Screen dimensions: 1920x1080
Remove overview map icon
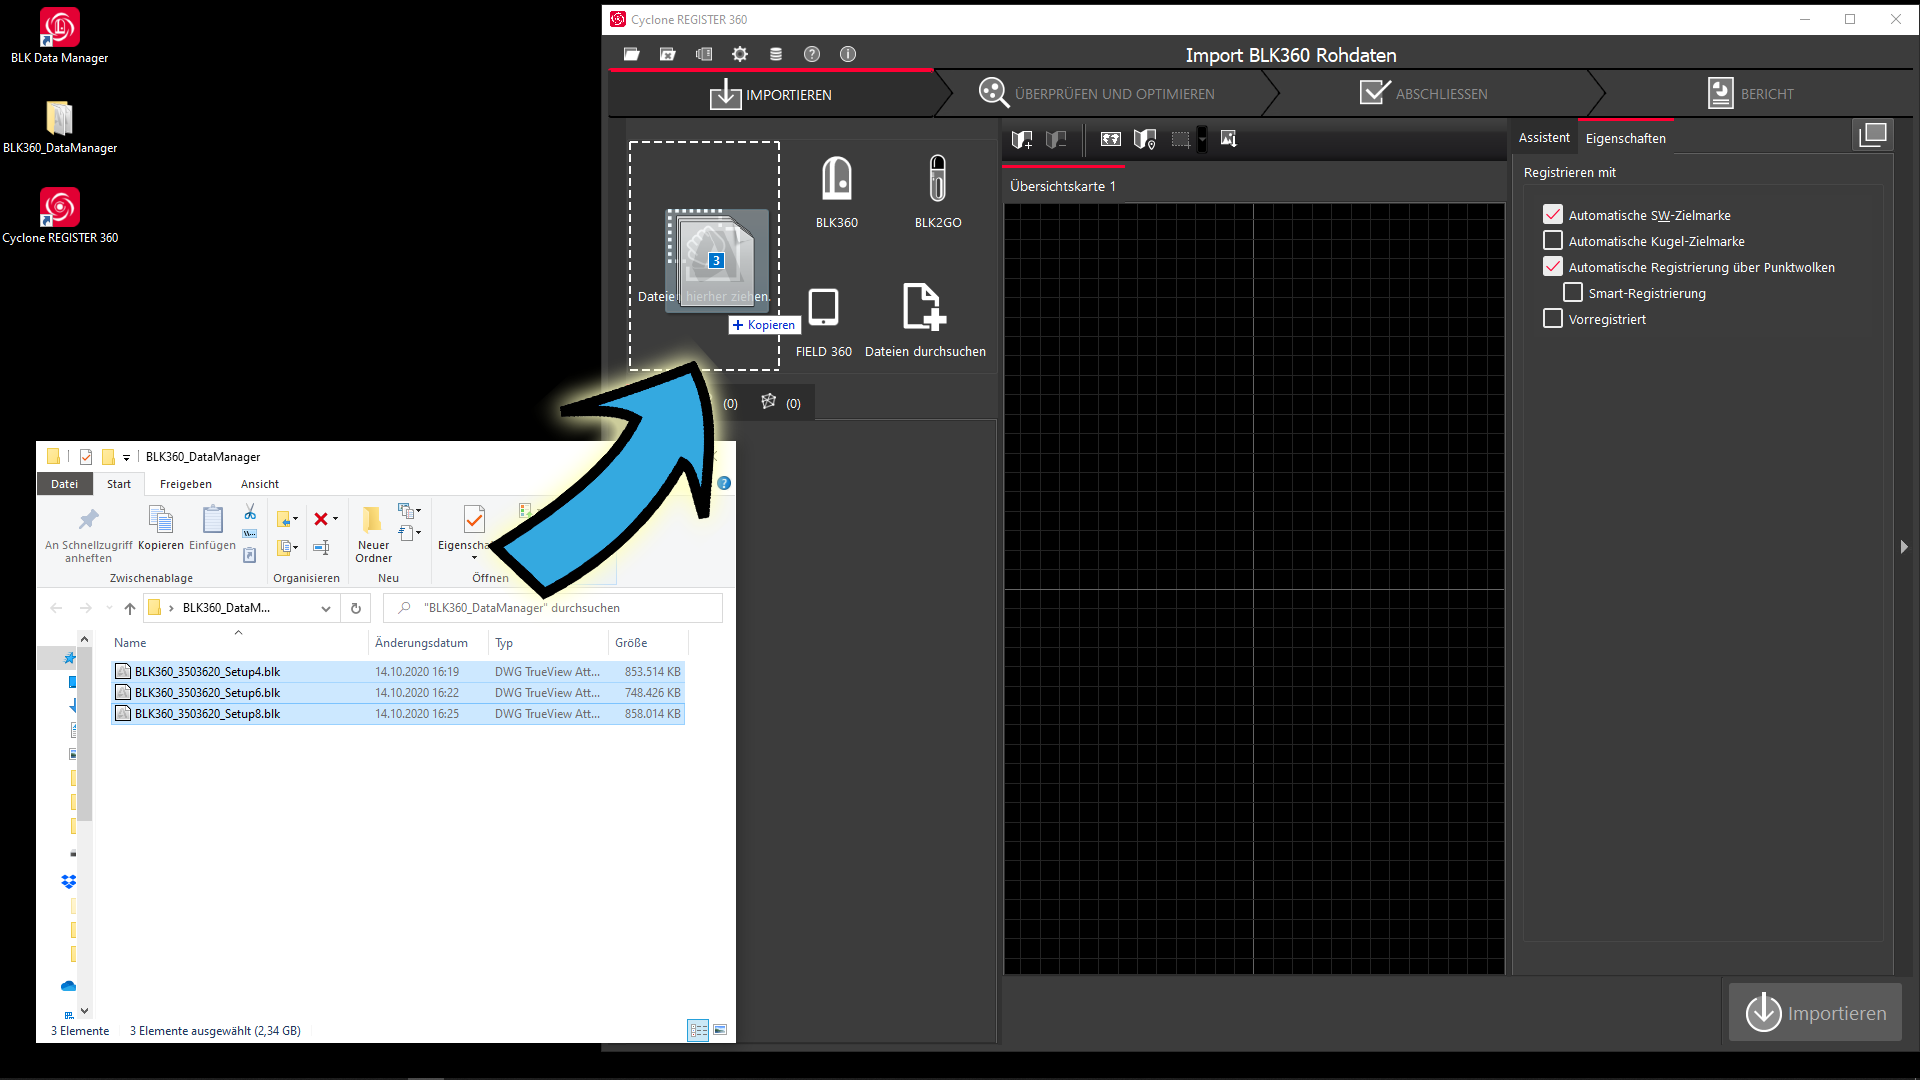(x=1056, y=139)
